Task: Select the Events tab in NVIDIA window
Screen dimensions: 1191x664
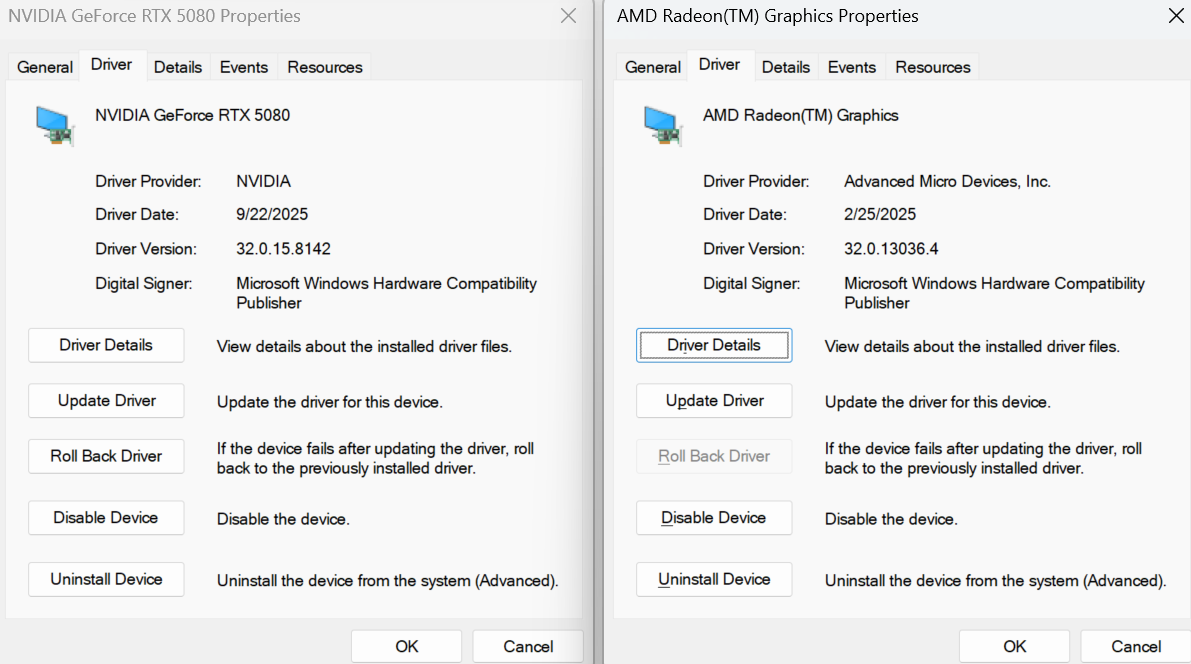Action: 244,67
